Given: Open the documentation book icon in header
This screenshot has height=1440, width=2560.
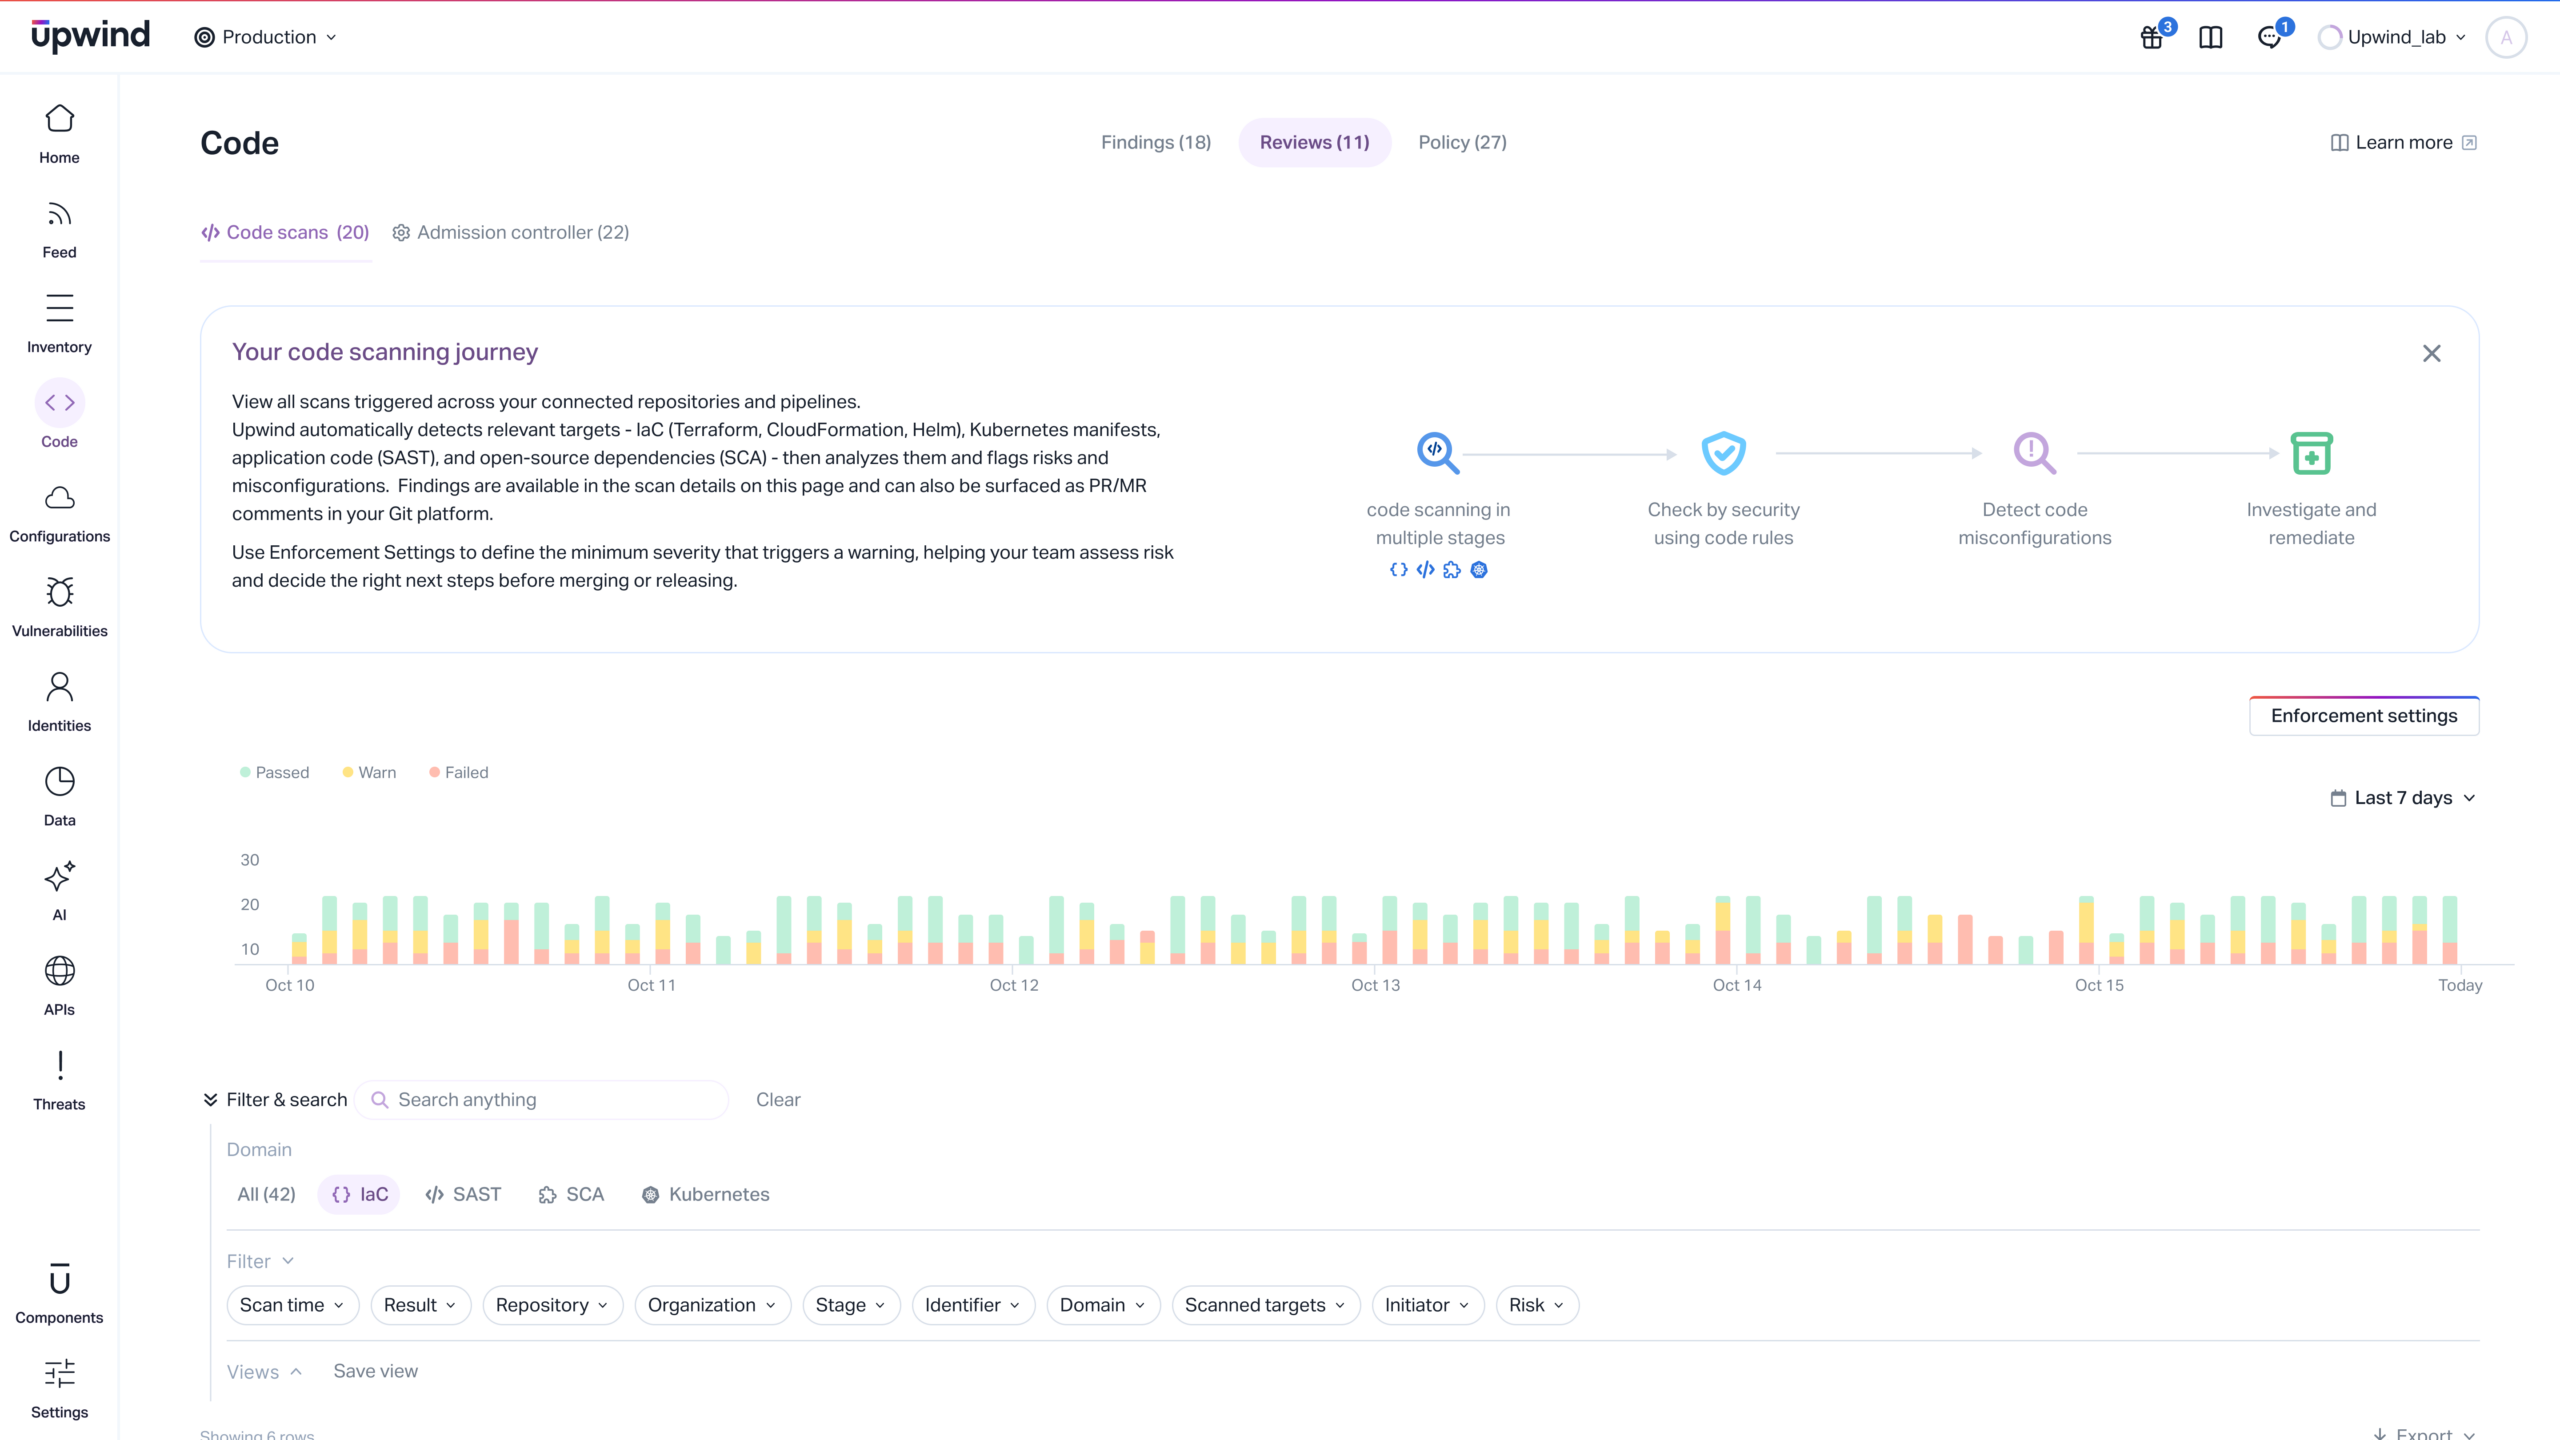Looking at the screenshot, I should pyautogui.click(x=2211, y=38).
